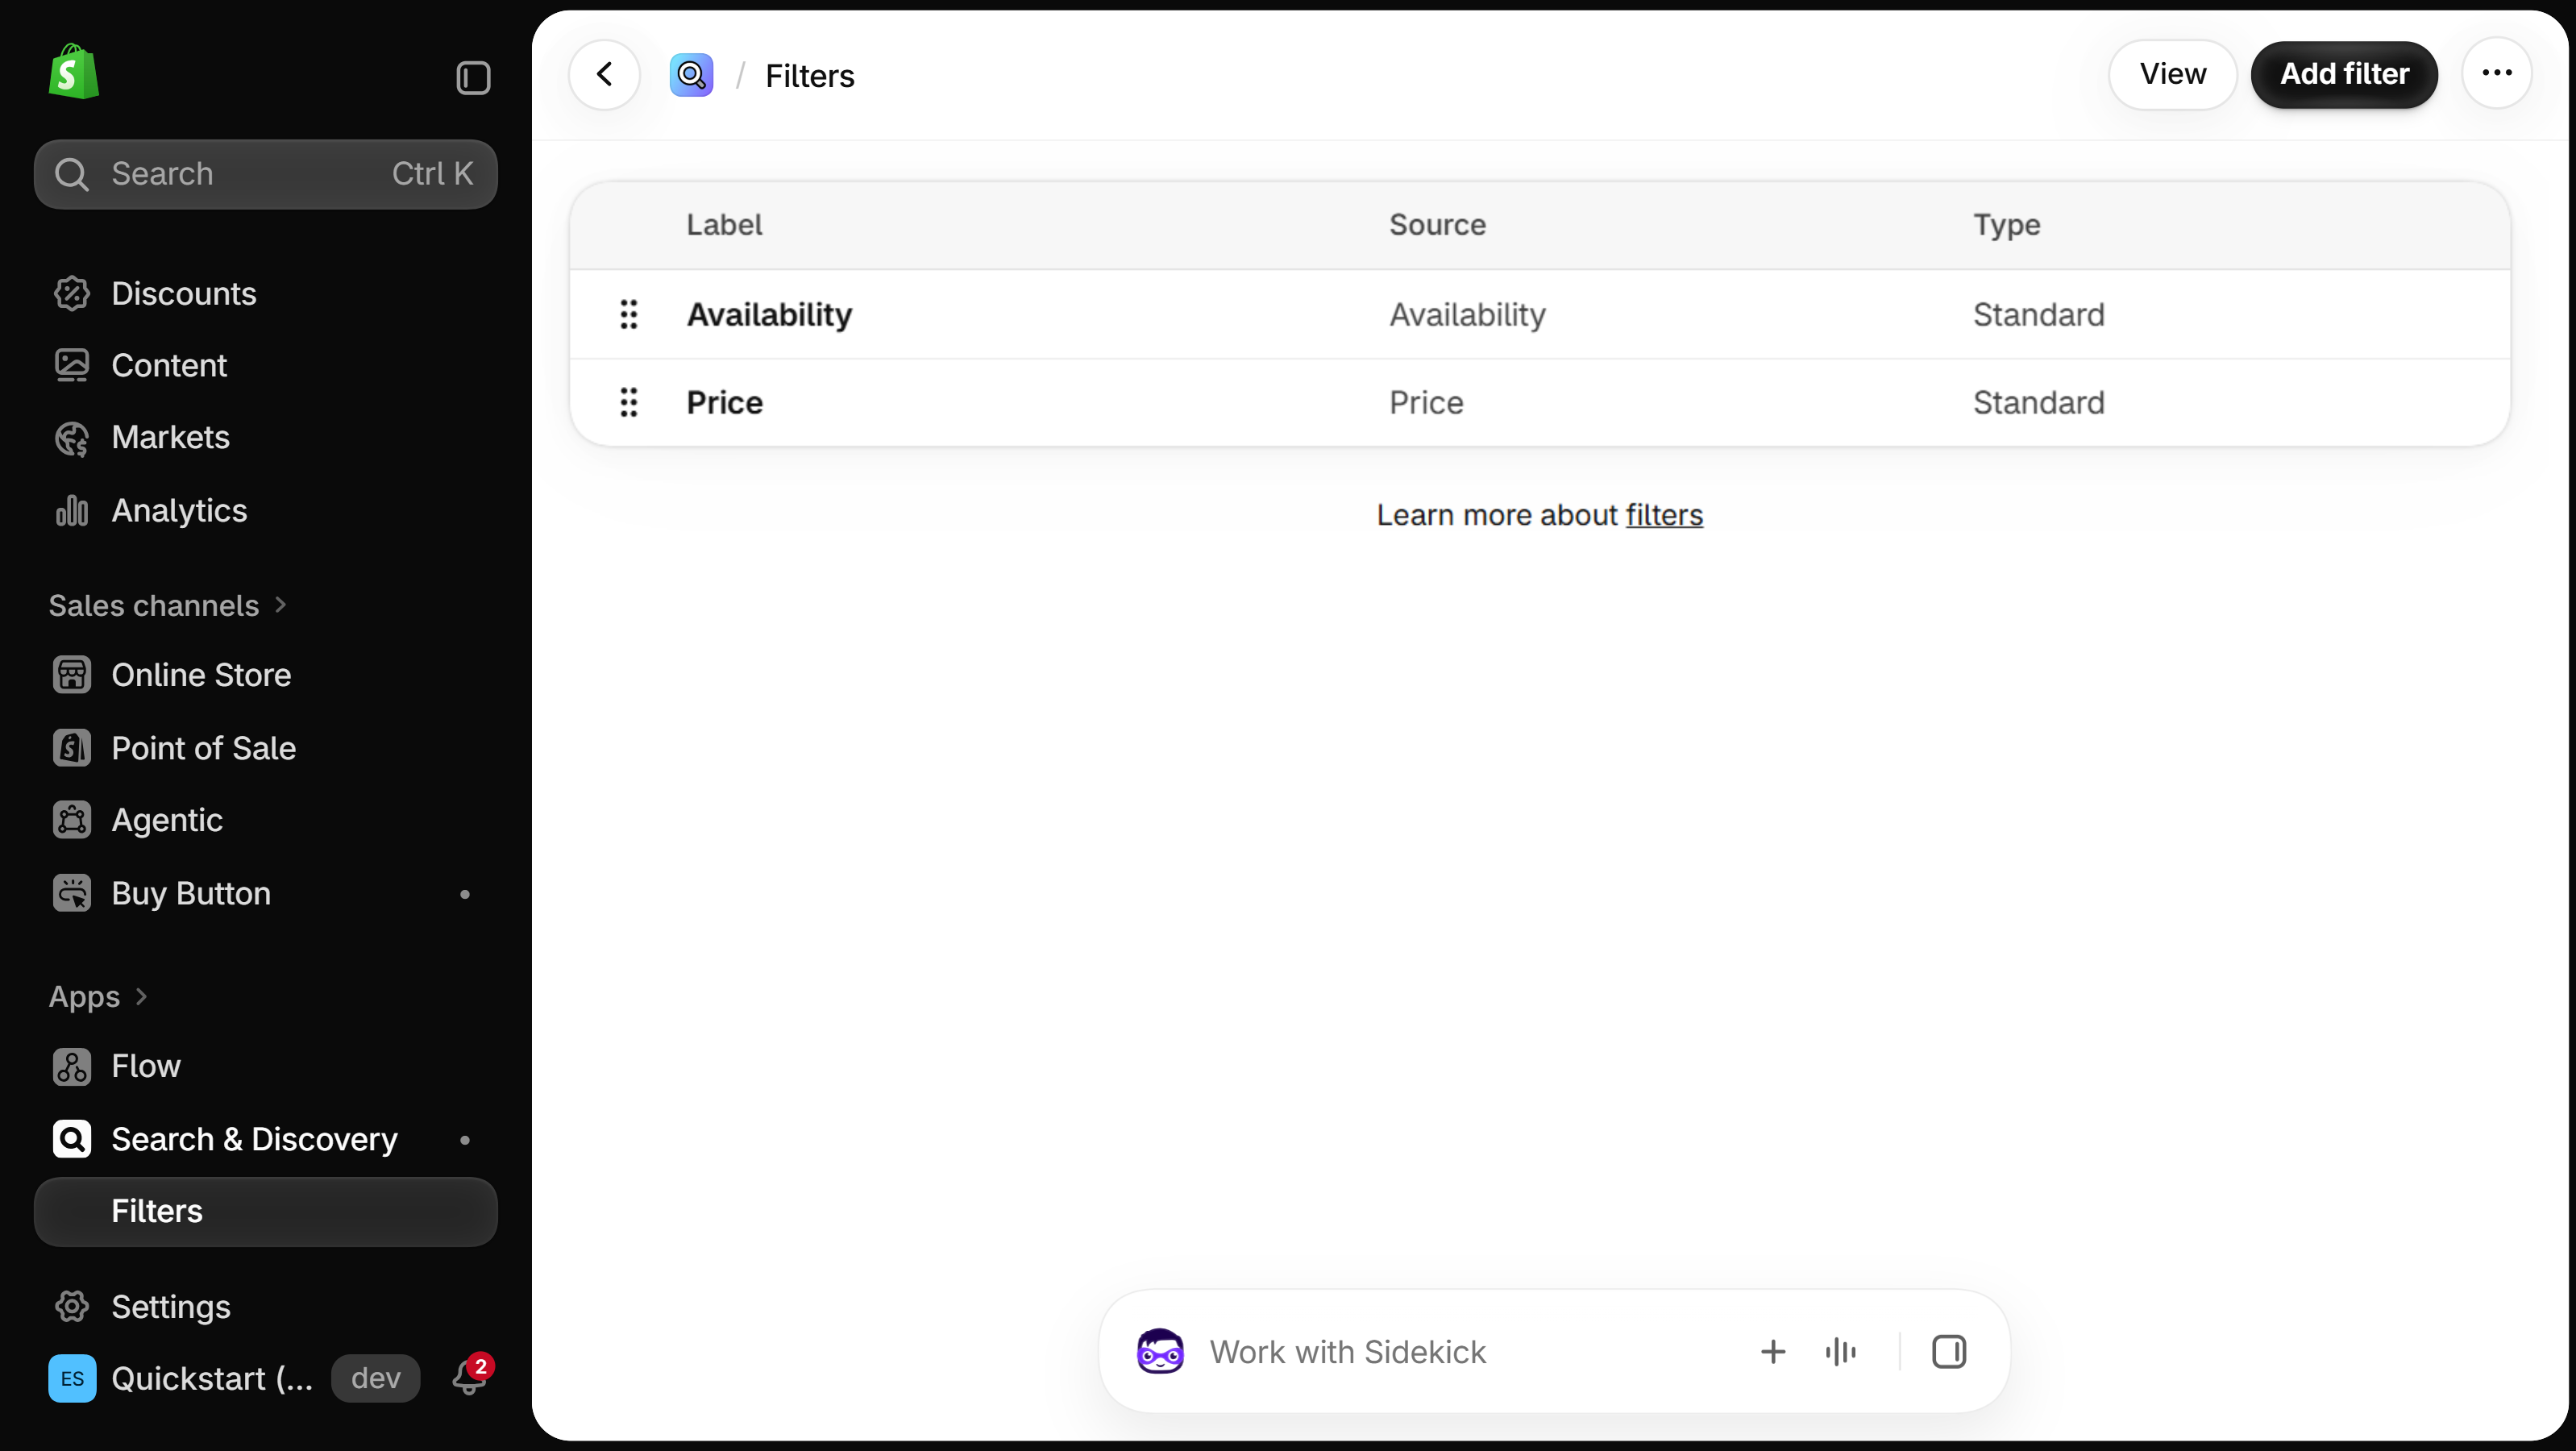This screenshot has height=1451, width=2576.
Task: Go back using the arrow button
Action: click(x=604, y=74)
